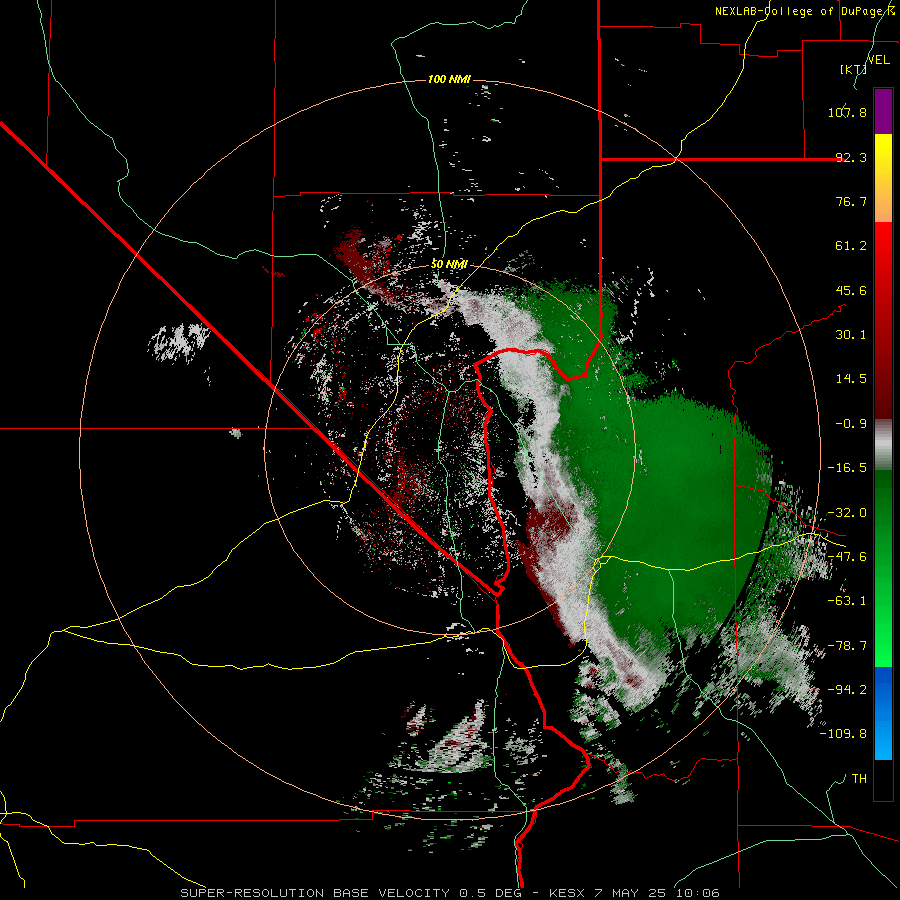Image resolution: width=900 pixels, height=900 pixels.
Task: Select the -0.9 legend value
Action: click(851, 424)
